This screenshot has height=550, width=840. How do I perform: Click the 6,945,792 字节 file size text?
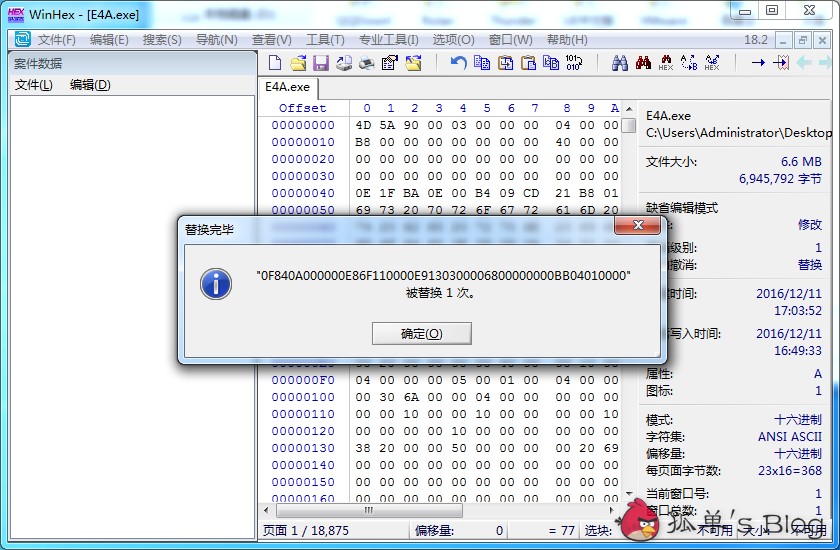tap(780, 179)
